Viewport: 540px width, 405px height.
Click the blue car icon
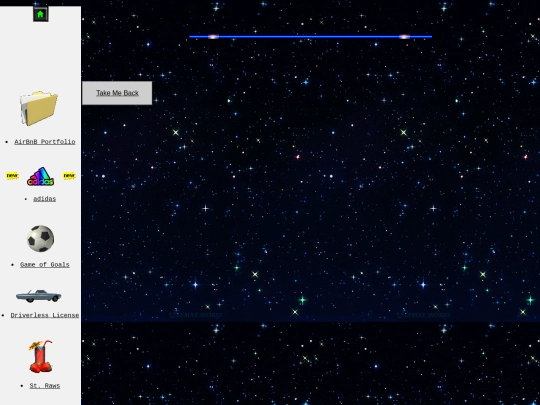(39, 296)
